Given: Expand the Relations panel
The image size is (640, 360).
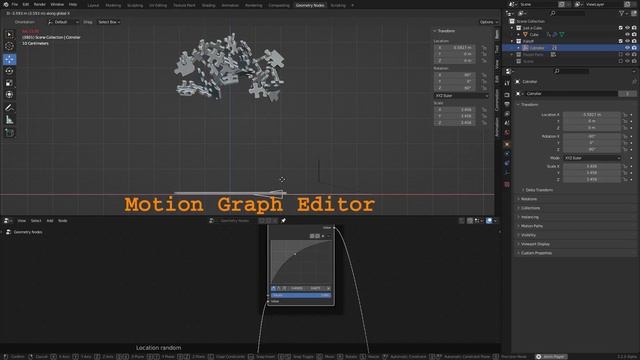Looking at the screenshot, I should click(528, 199).
